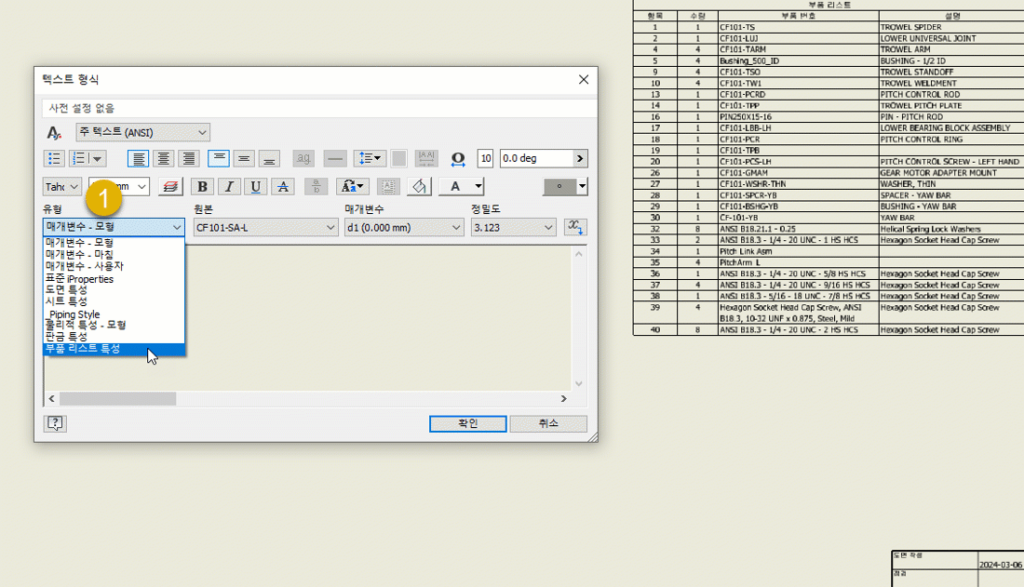Select '부품 리스트 특성' from the list

[x=114, y=349]
